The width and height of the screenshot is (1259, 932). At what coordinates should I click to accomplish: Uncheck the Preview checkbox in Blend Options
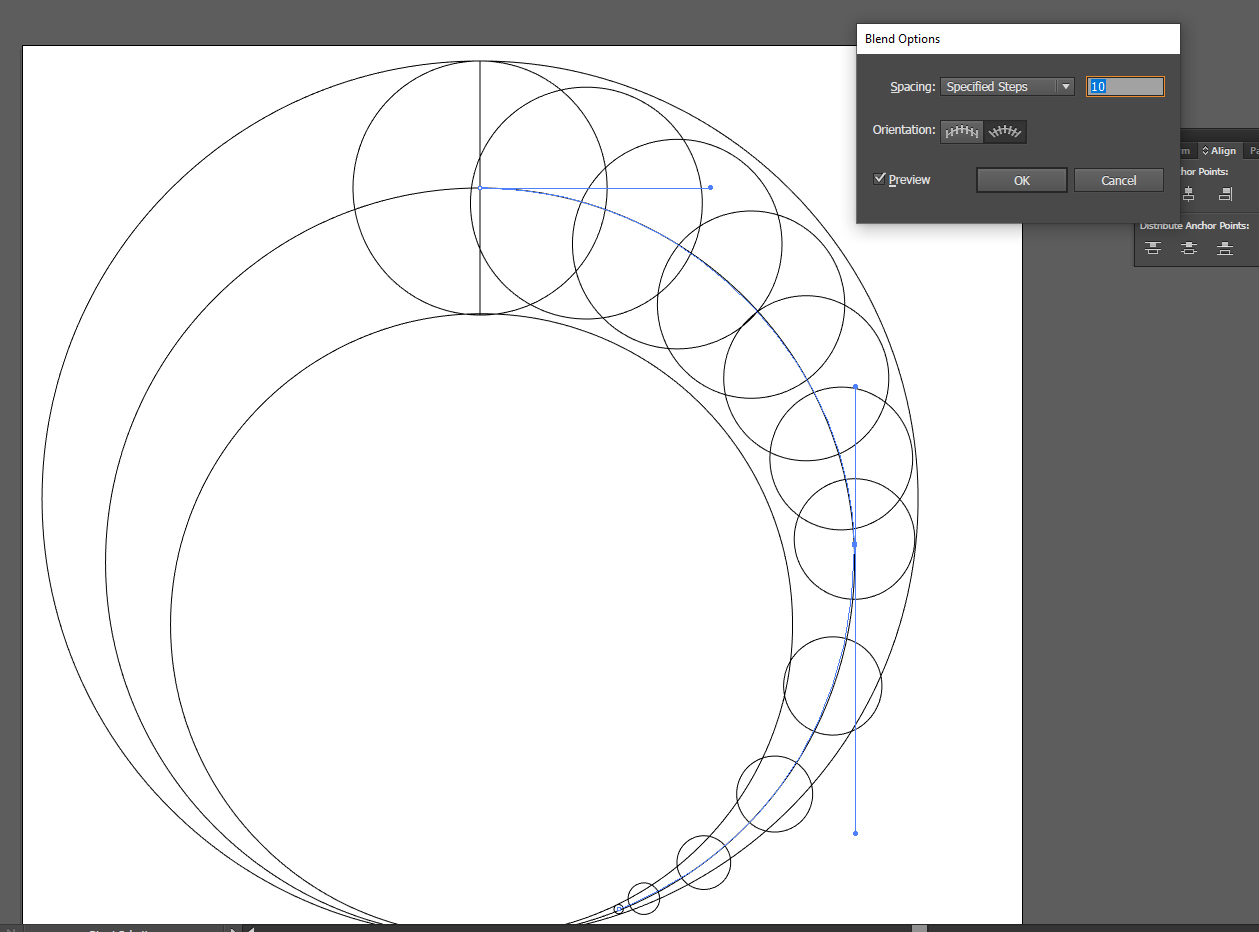881,179
